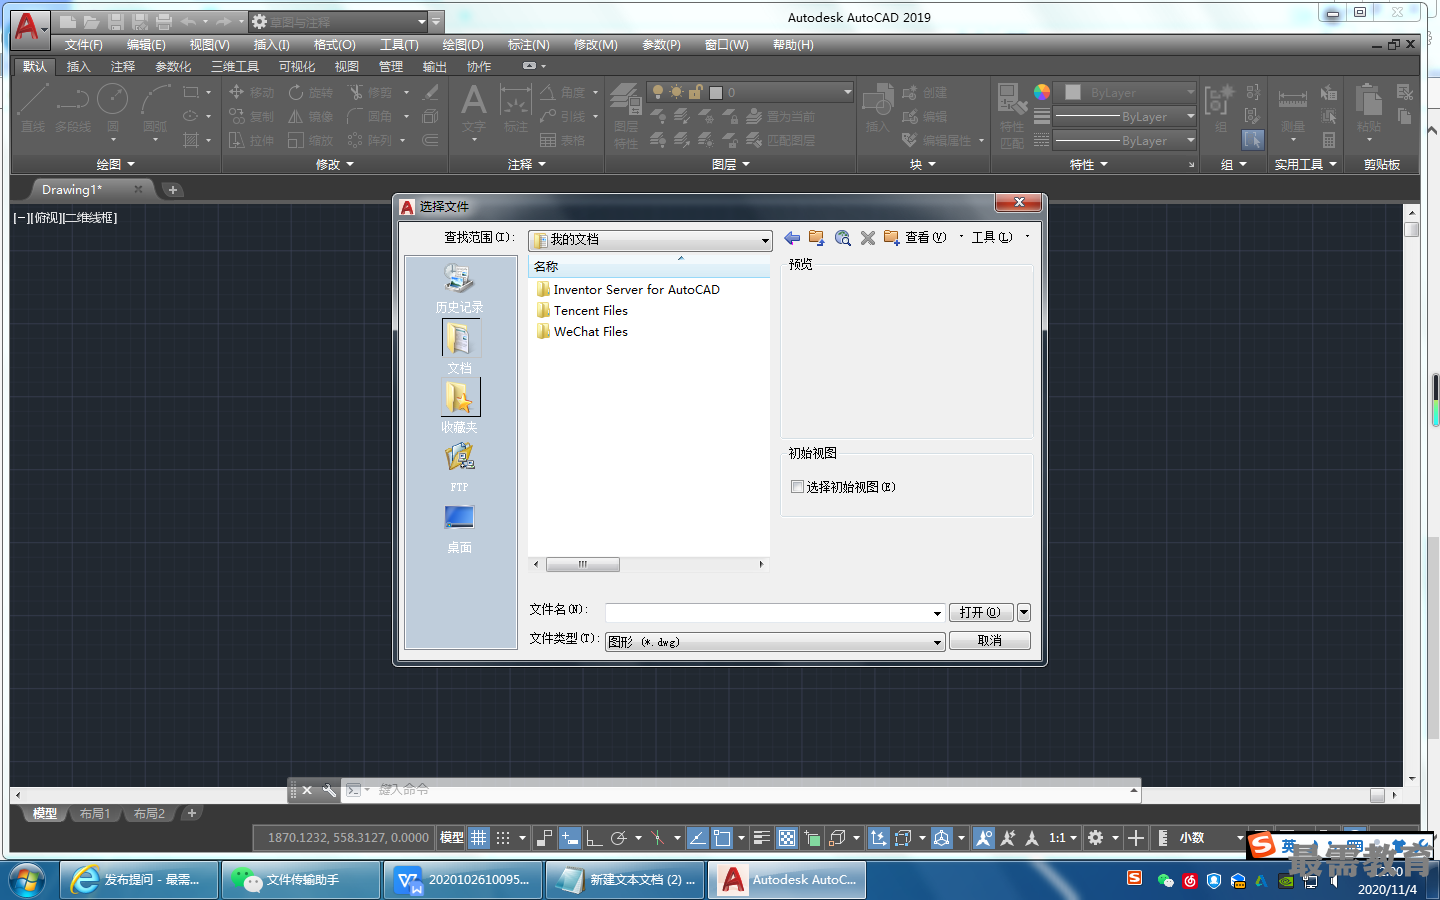Toggle transparency display in status bar
This screenshot has height=900, width=1440.
pyautogui.click(x=787, y=838)
